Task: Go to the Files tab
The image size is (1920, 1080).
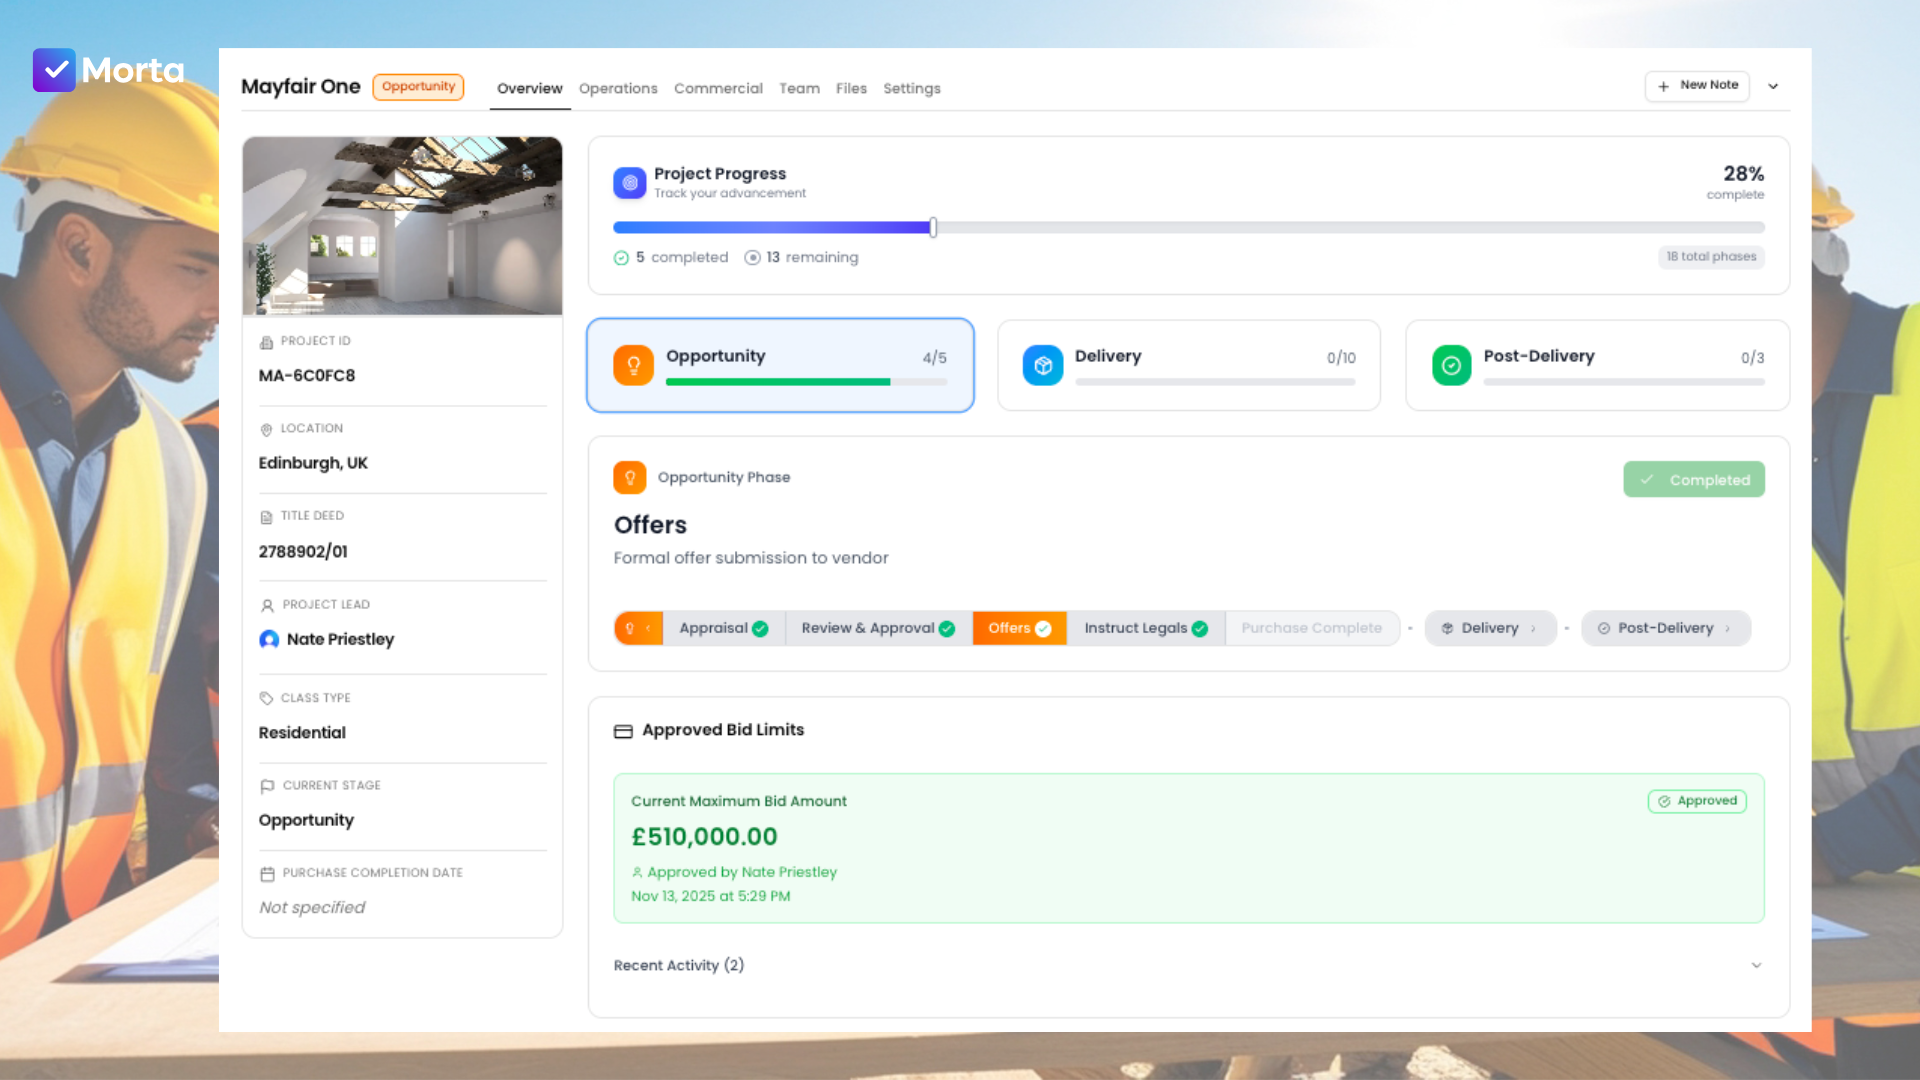Action: pos(851,88)
